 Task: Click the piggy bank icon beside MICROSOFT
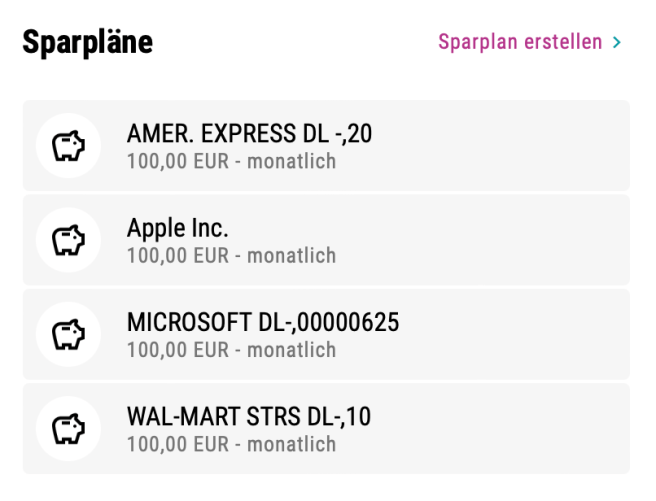(x=68, y=334)
